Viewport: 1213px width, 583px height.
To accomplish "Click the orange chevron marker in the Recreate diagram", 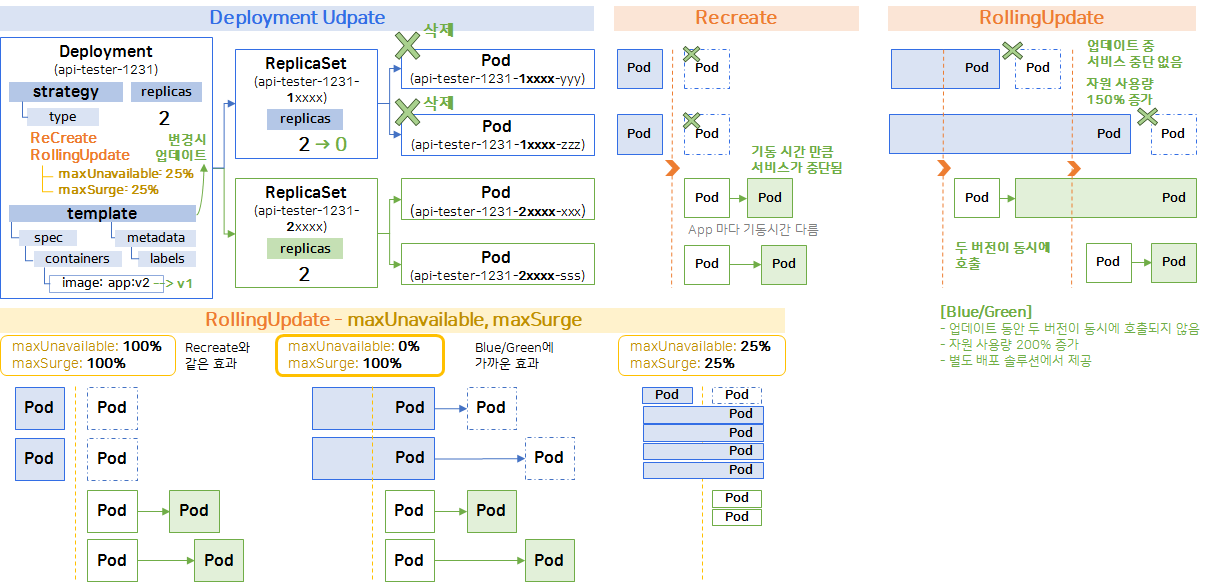I will [672, 168].
